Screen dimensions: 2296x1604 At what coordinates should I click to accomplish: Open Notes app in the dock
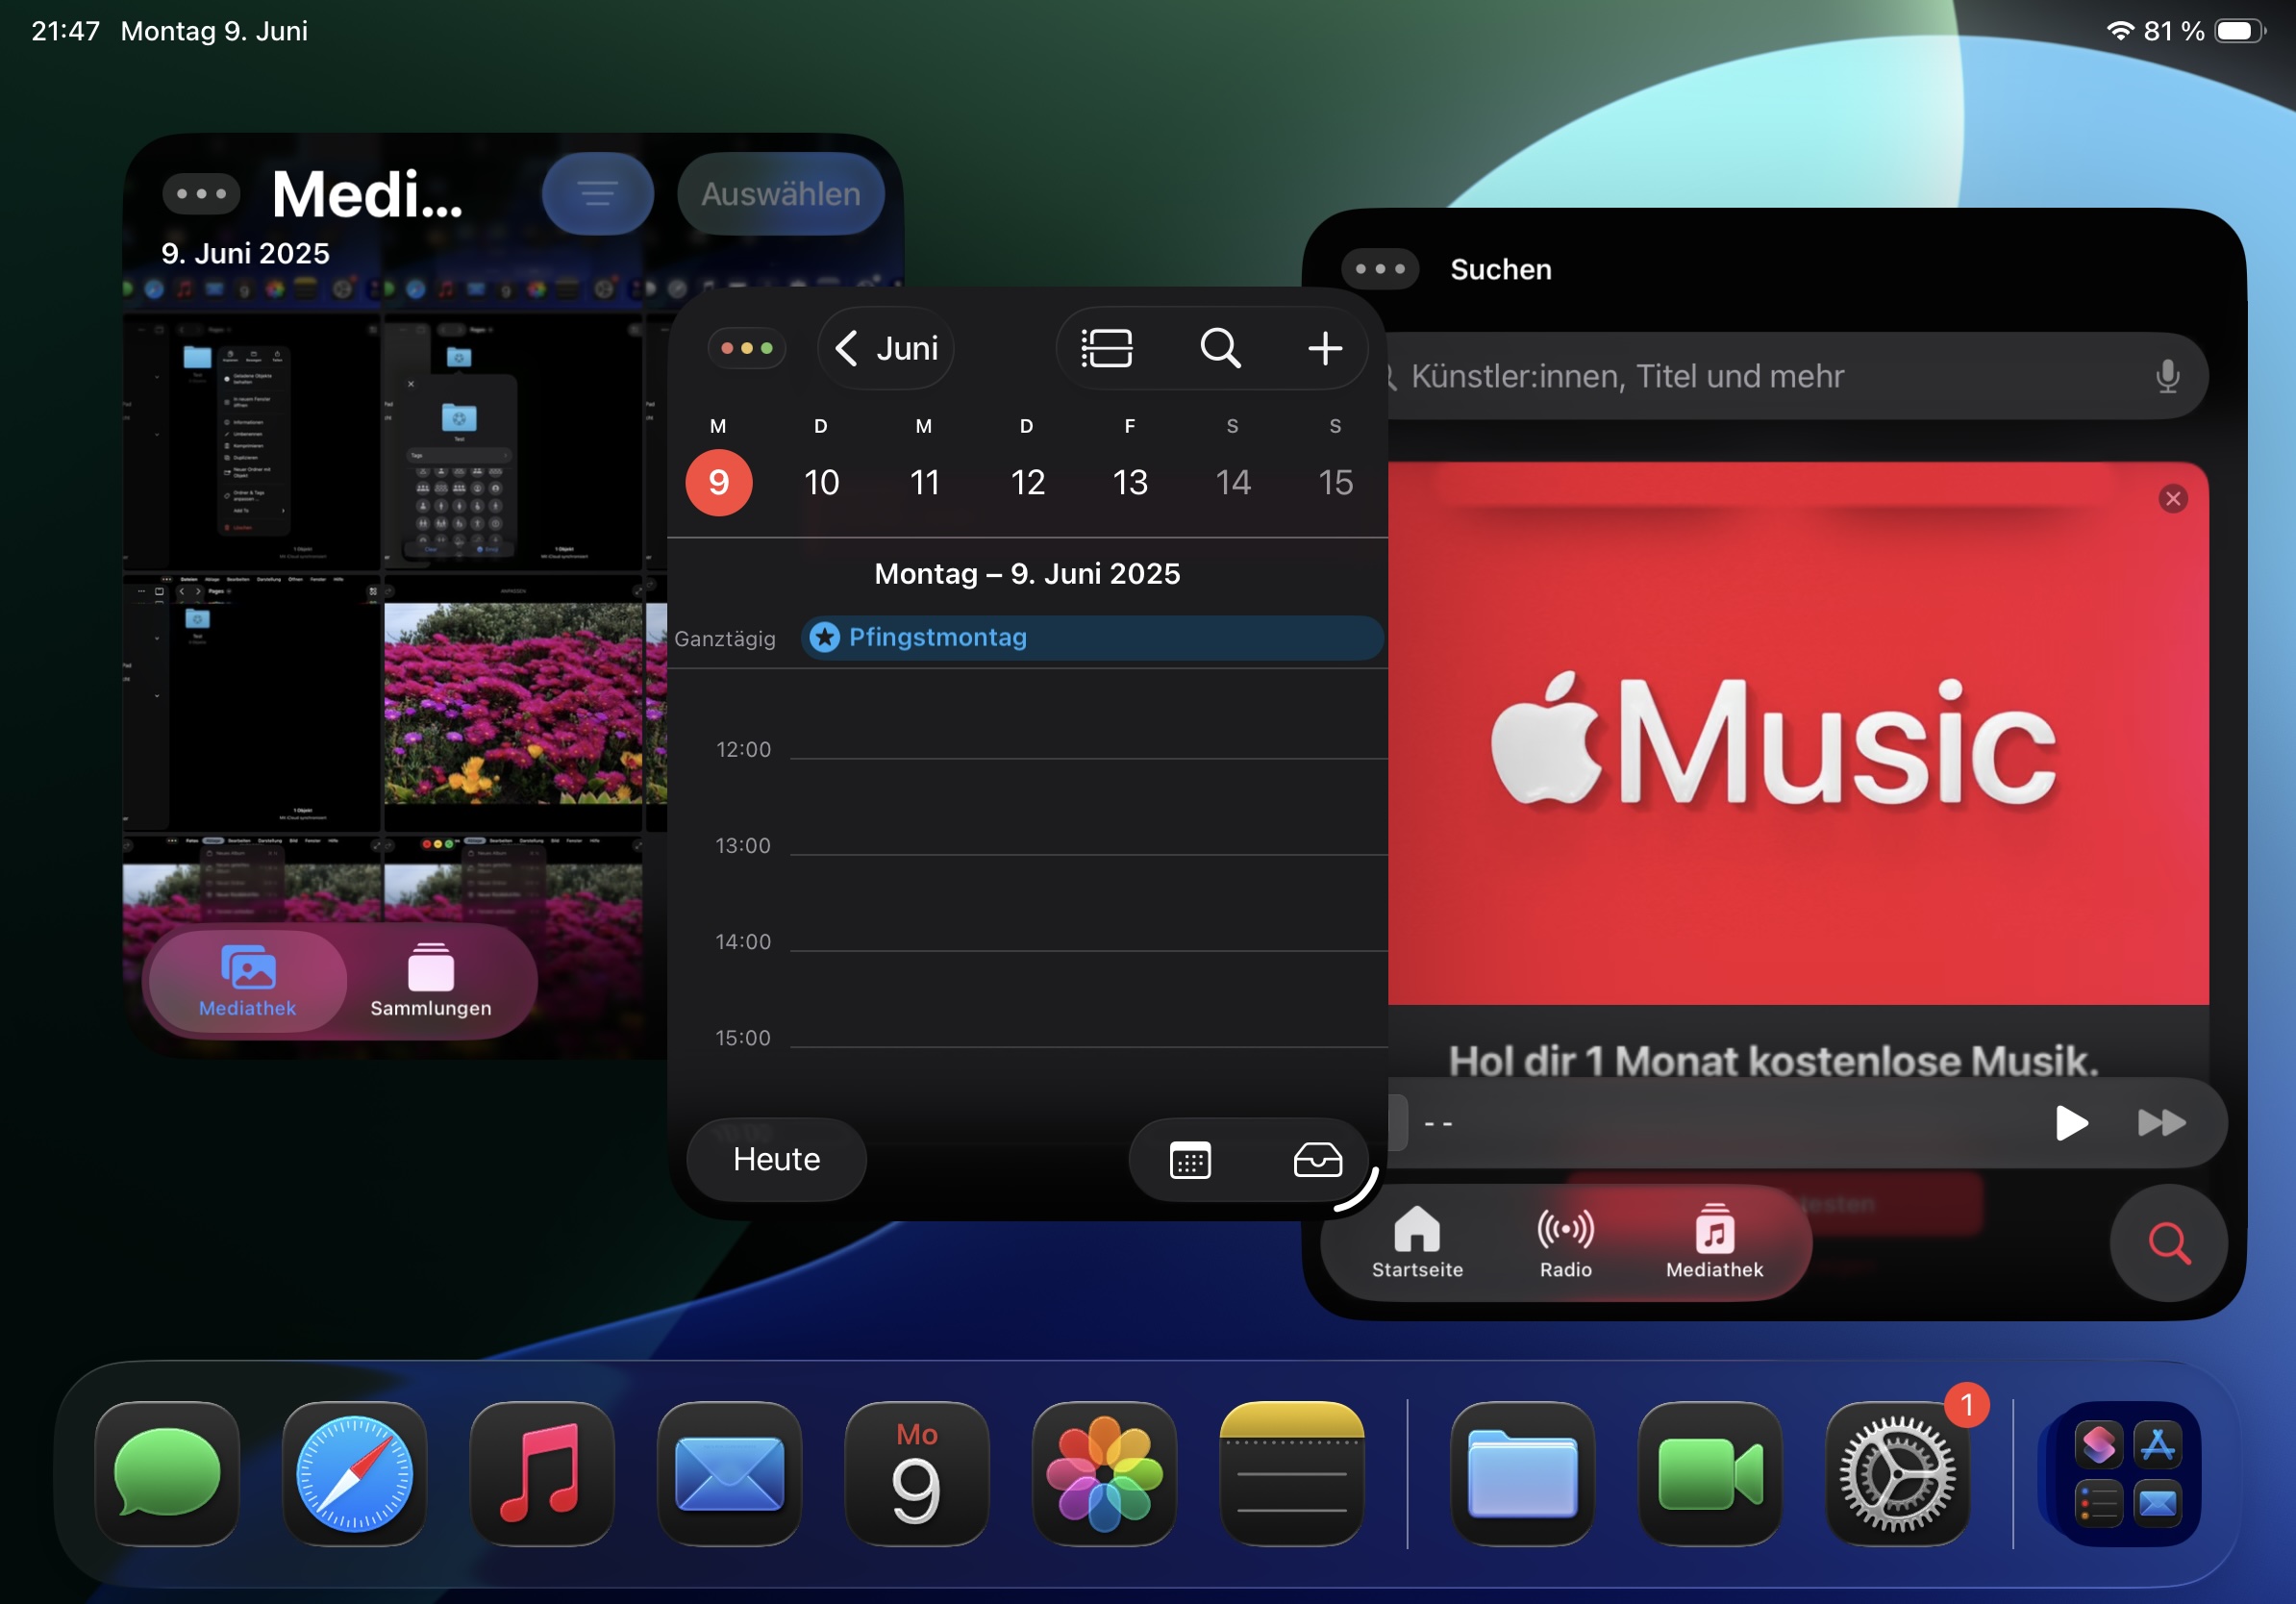1291,1473
